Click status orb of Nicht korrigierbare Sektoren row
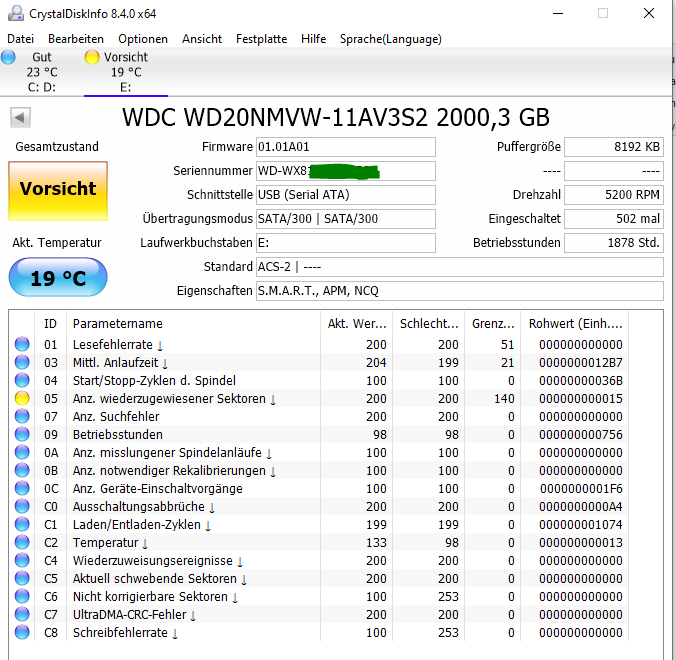 click(x=22, y=596)
